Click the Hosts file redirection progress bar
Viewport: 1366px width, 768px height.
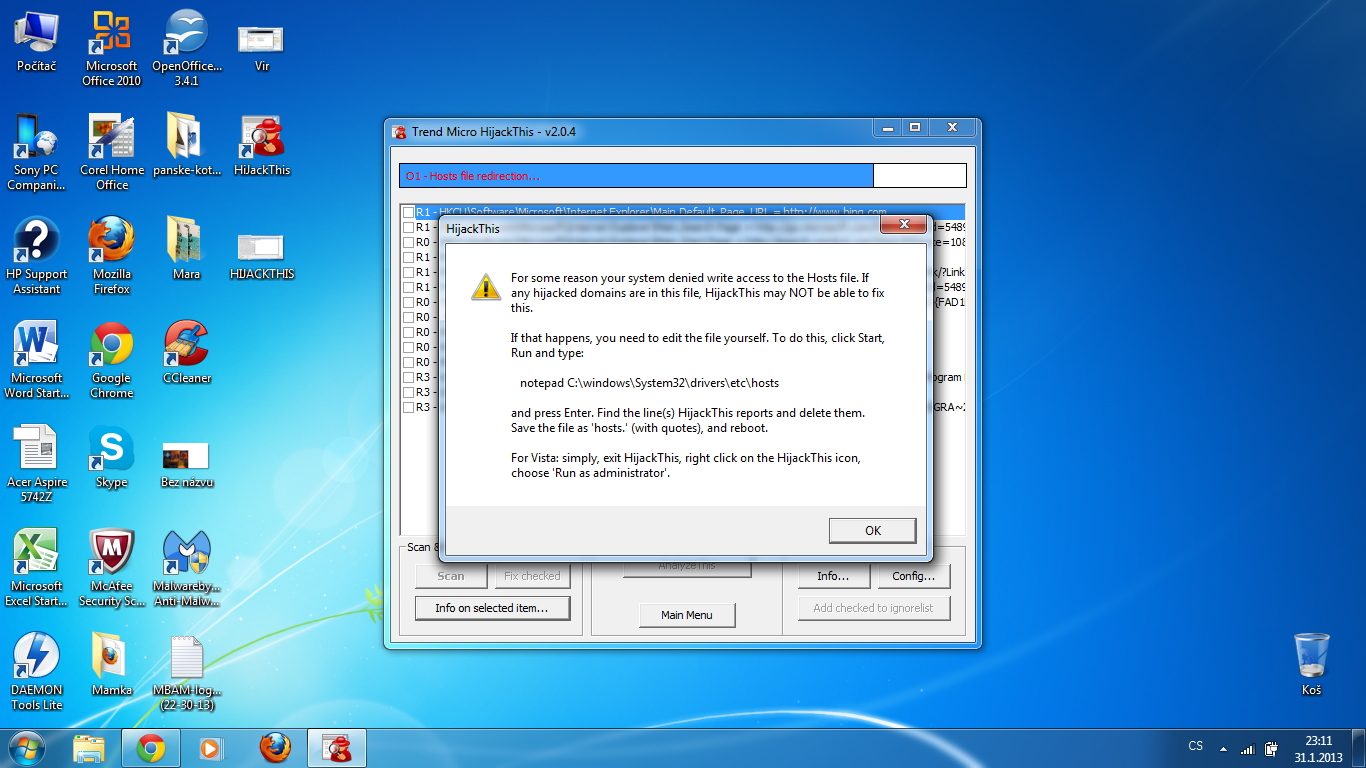click(x=683, y=176)
